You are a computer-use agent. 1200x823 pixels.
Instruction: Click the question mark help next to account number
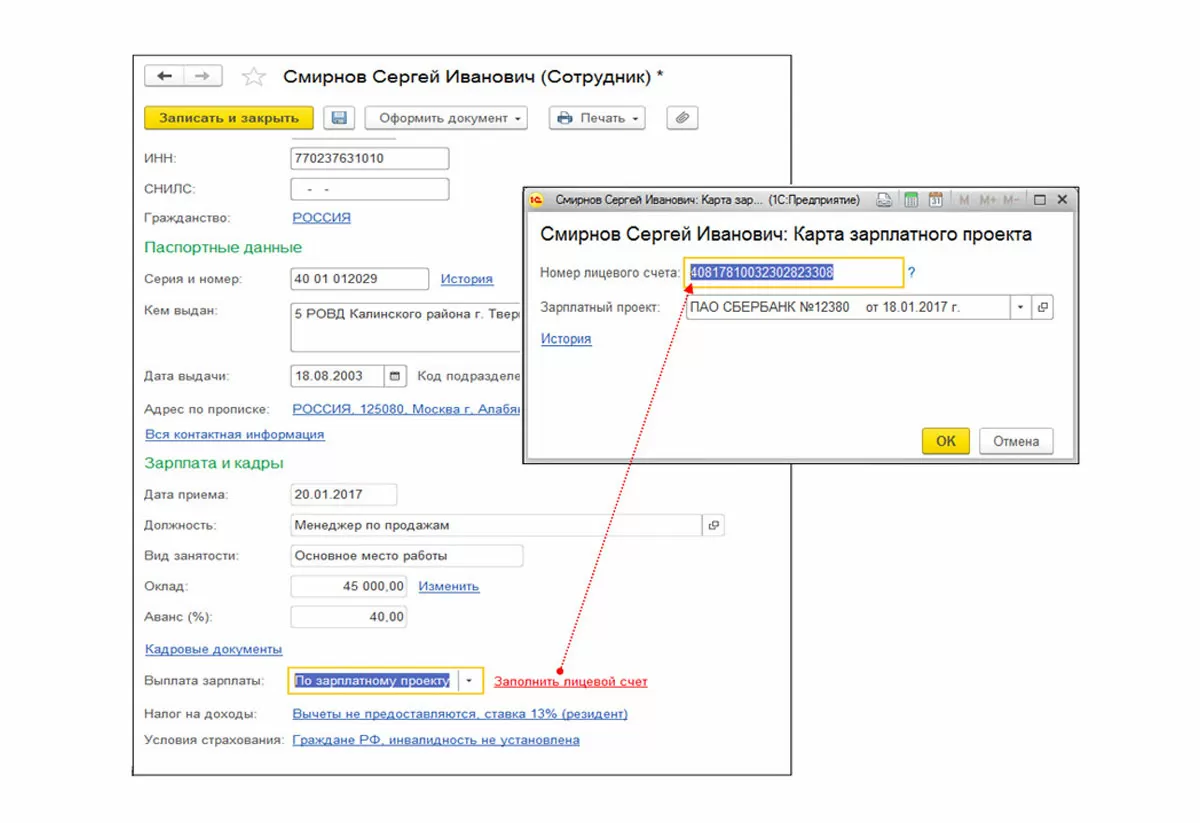point(912,272)
